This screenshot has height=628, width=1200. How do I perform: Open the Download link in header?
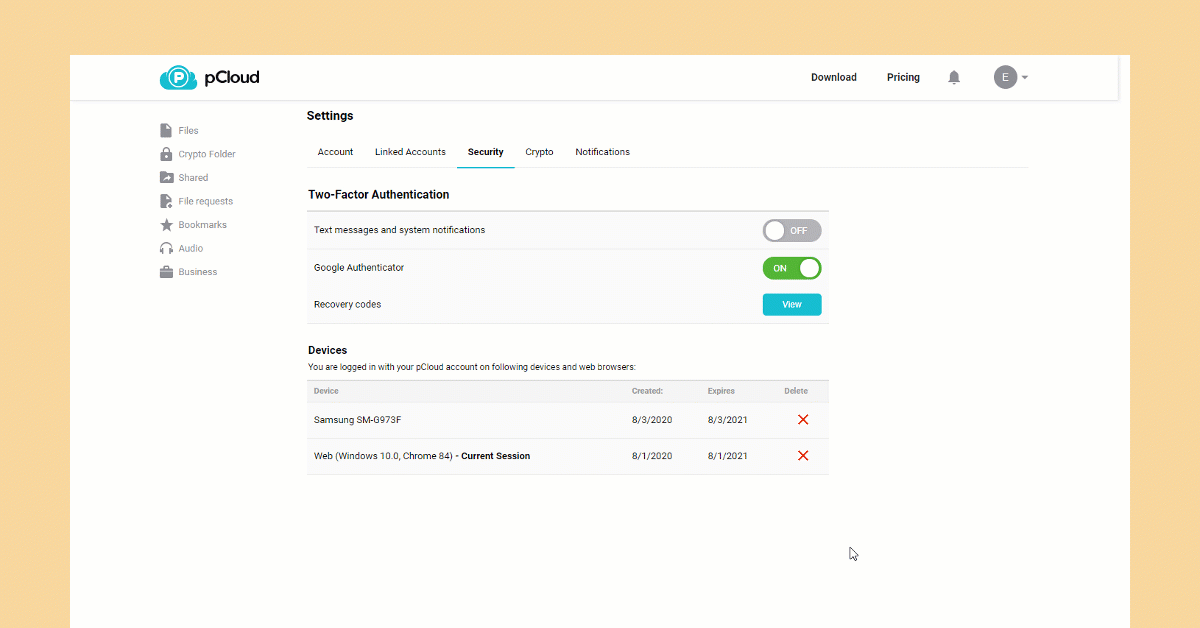click(x=834, y=77)
